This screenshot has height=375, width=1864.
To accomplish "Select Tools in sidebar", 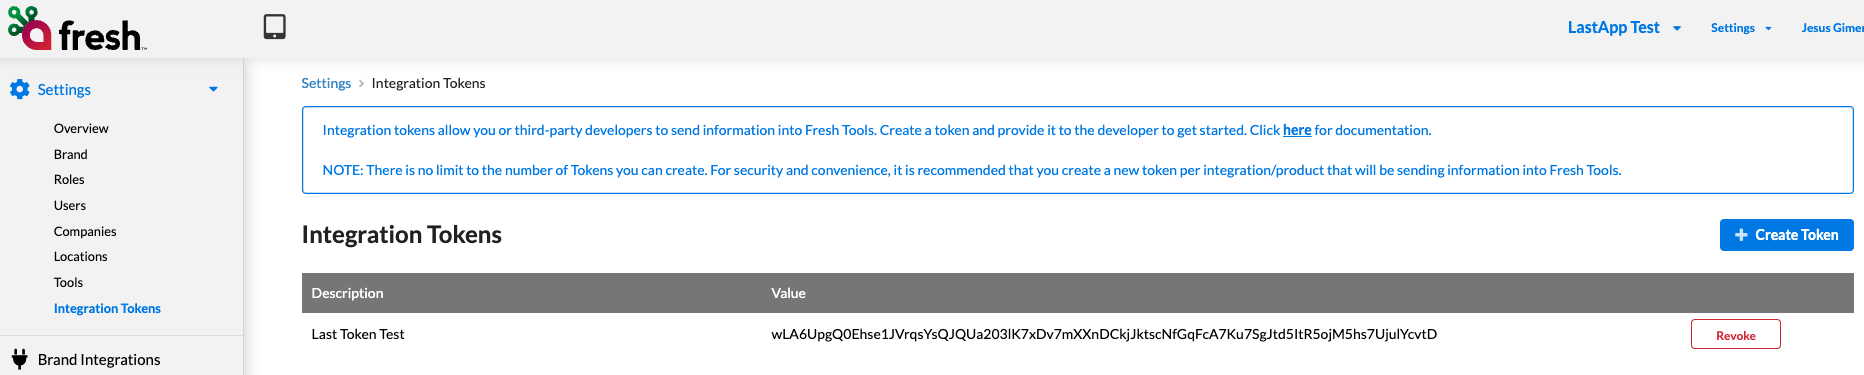I will coord(68,282).
